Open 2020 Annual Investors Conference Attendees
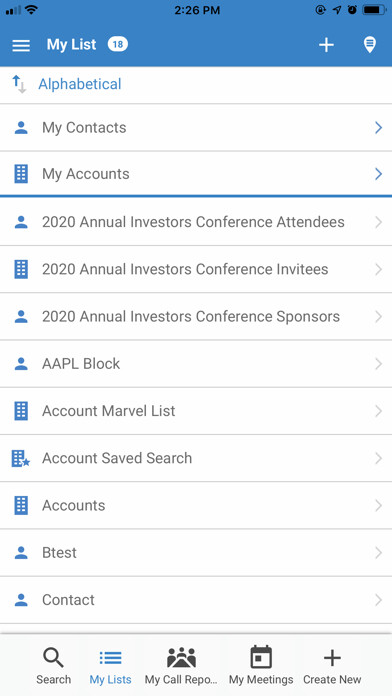The height and width of the screenshot is (696, 392). tap(196, 222)
